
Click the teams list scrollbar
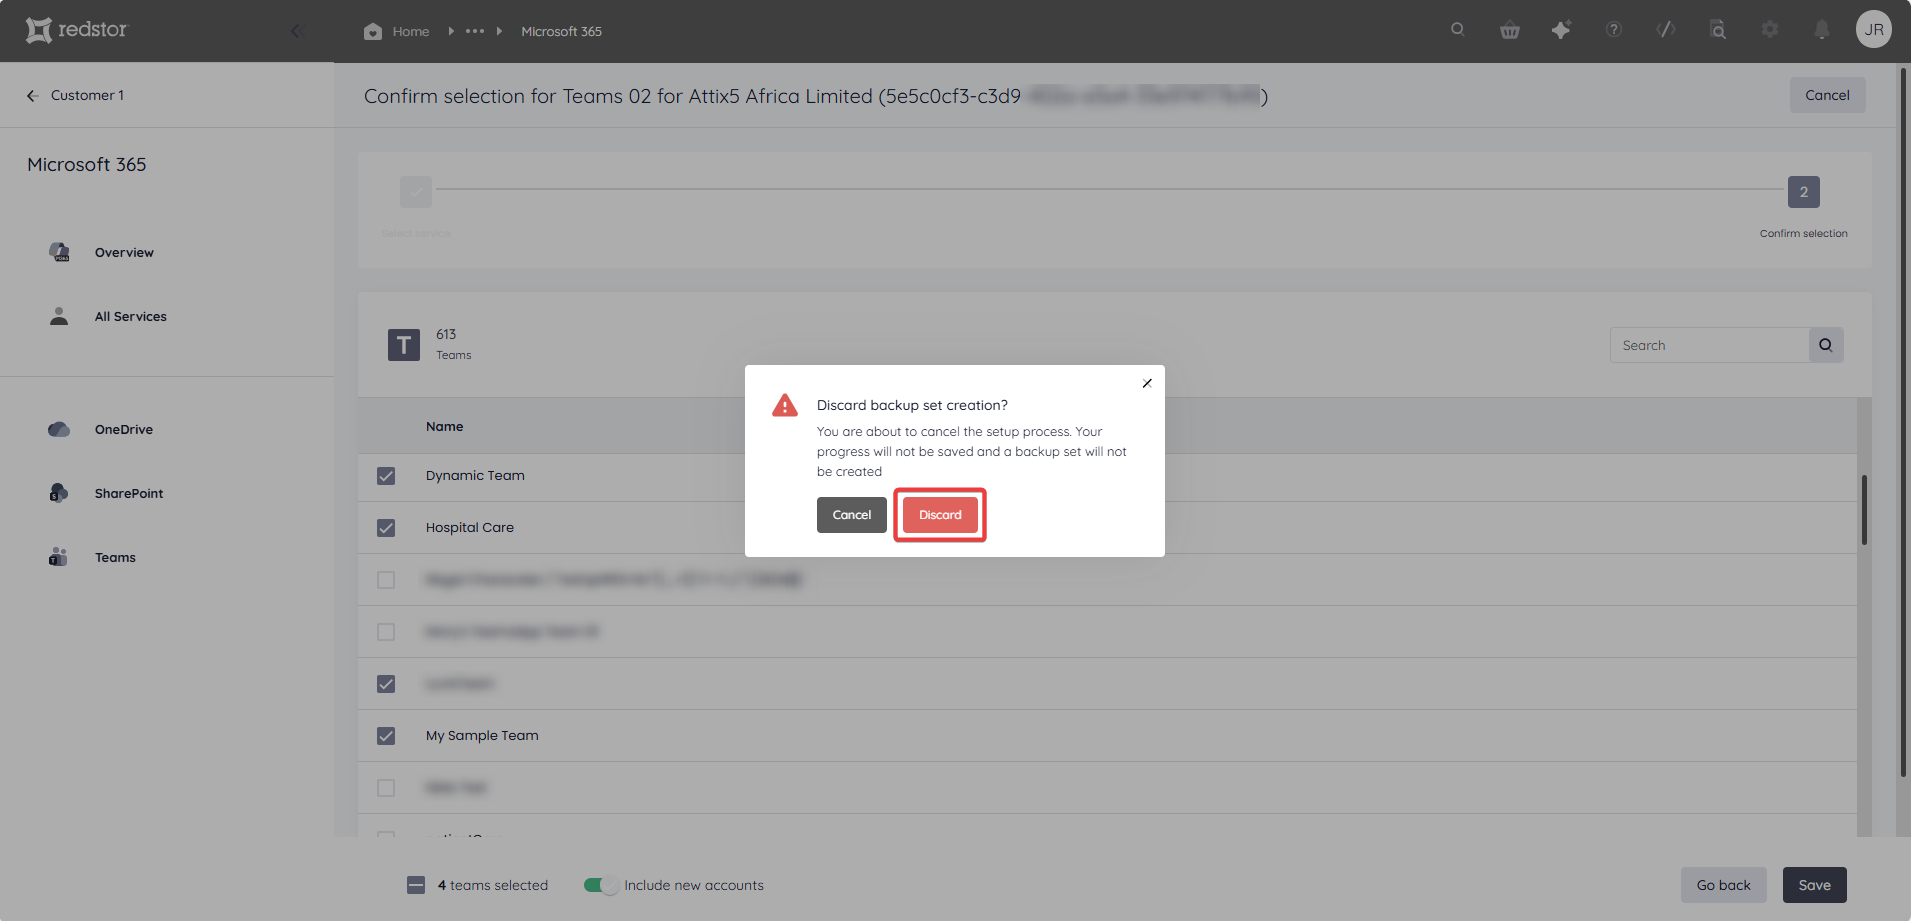pos(1864,510)
